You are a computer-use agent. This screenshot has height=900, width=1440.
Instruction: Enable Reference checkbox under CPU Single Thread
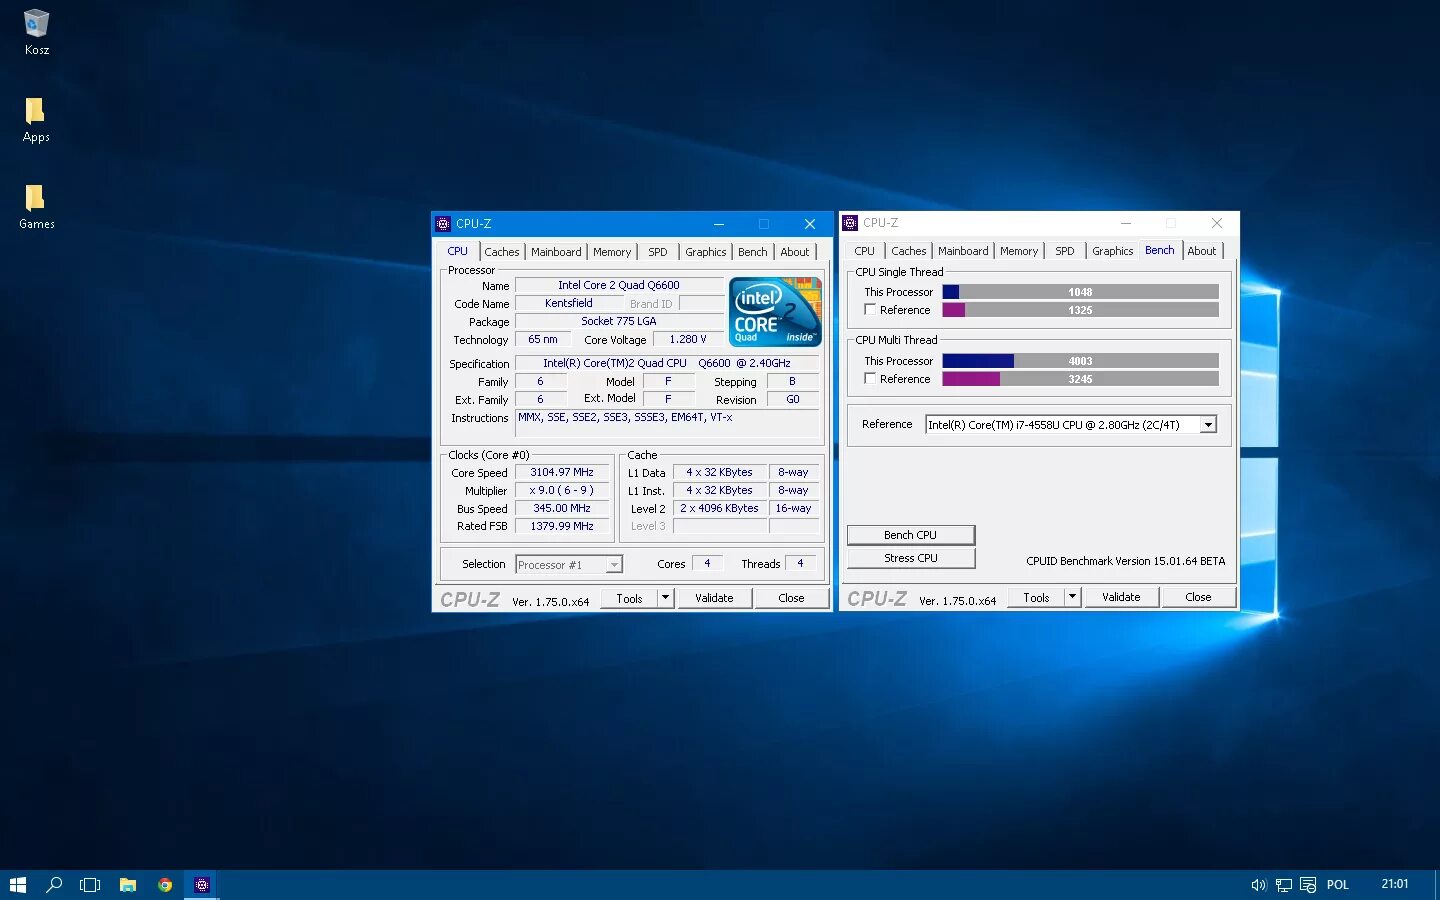pos(870,310)
